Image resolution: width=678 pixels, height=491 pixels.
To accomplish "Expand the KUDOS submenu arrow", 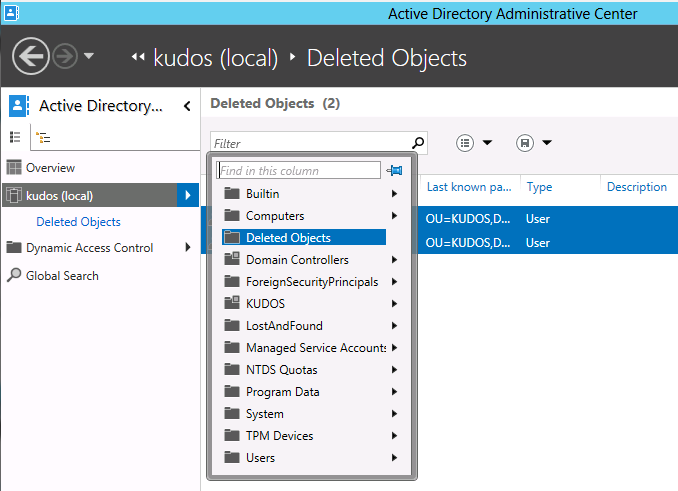I will tap(394, 303).
